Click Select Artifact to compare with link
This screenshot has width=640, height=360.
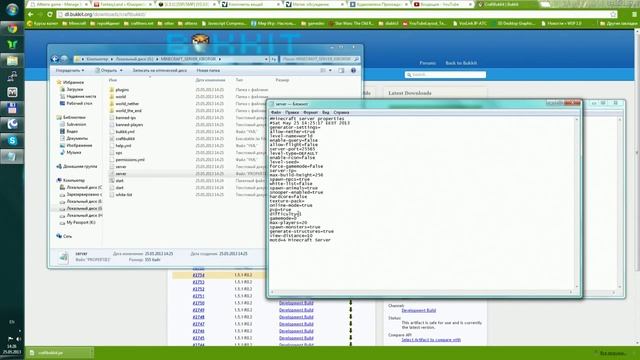click(x=431, y=340)
